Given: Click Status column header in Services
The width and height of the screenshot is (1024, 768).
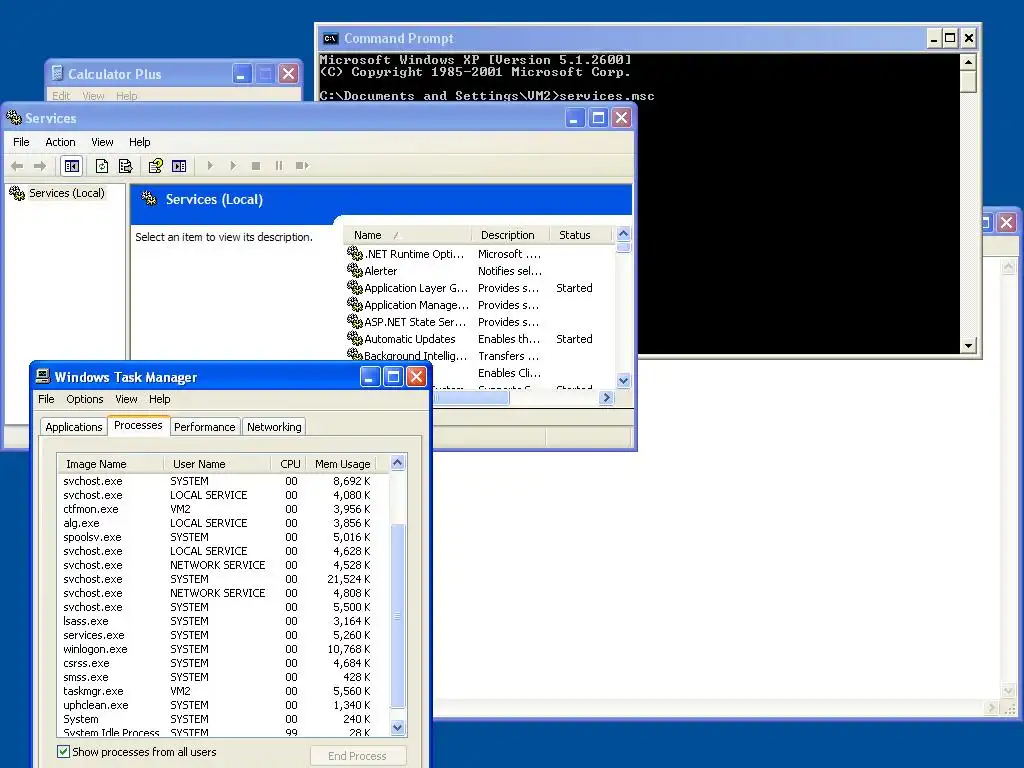Looking at the screenshot, I should [580, 235].
